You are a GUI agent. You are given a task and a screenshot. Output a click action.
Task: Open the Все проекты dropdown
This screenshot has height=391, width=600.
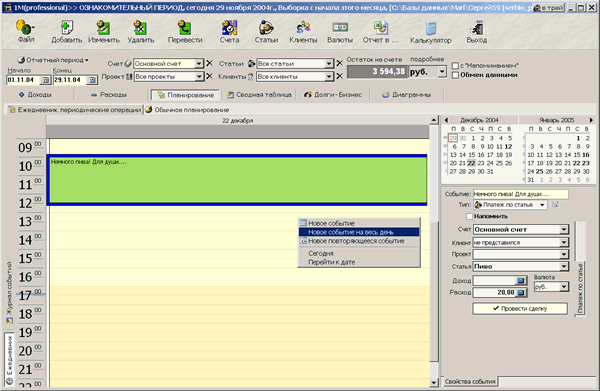pyautogui.click(x=199, y=77)
